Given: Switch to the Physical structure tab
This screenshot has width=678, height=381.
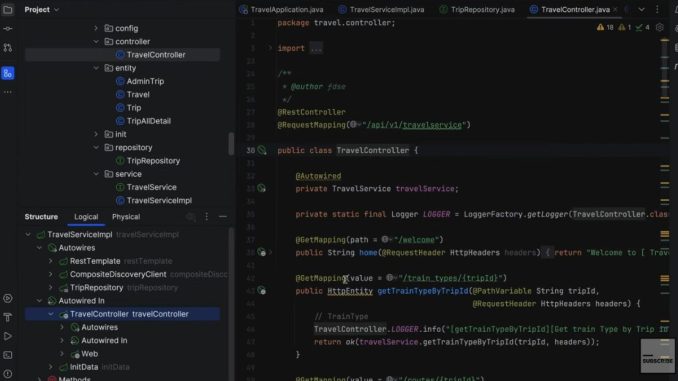Looking at the screenshot, I should [126, 217].
